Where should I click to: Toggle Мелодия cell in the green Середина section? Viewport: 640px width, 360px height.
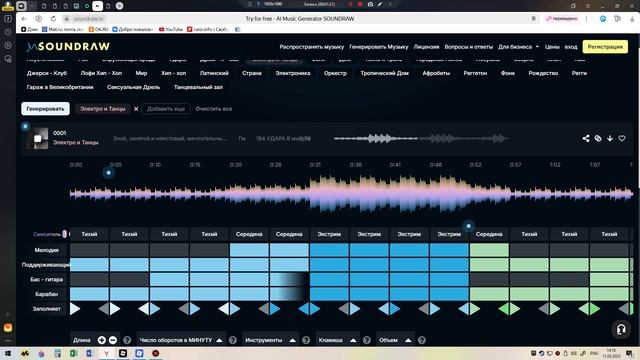coord(489,250)
